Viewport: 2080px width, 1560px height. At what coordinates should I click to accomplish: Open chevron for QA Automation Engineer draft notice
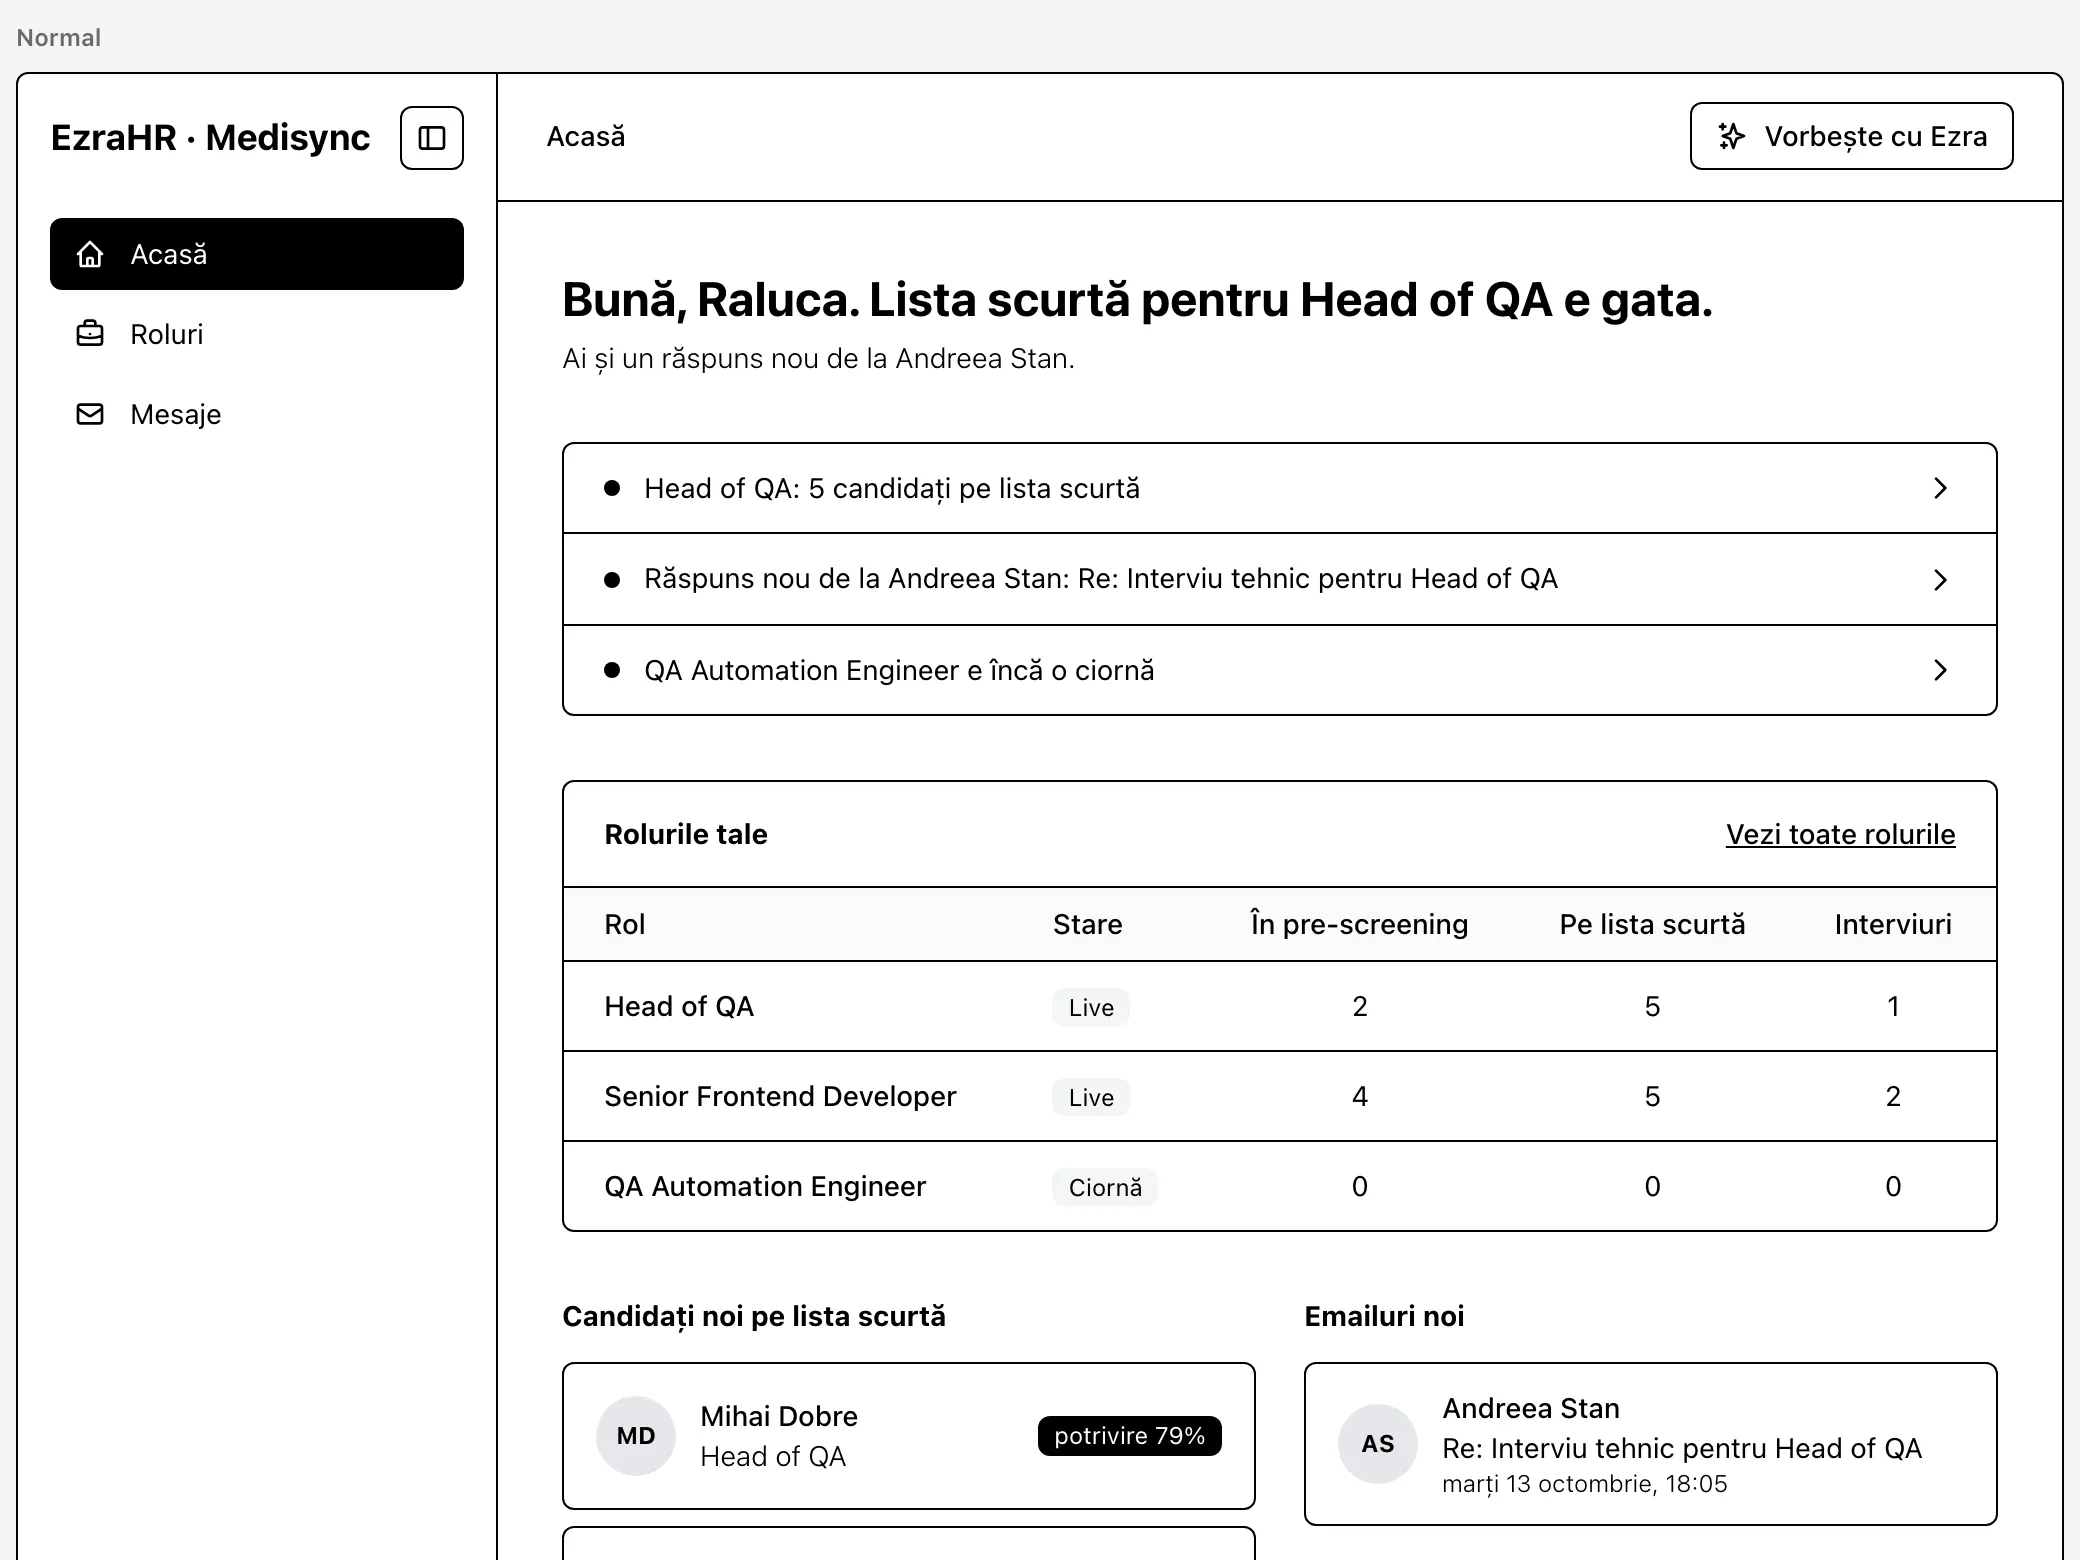(x=1940, y=670)
